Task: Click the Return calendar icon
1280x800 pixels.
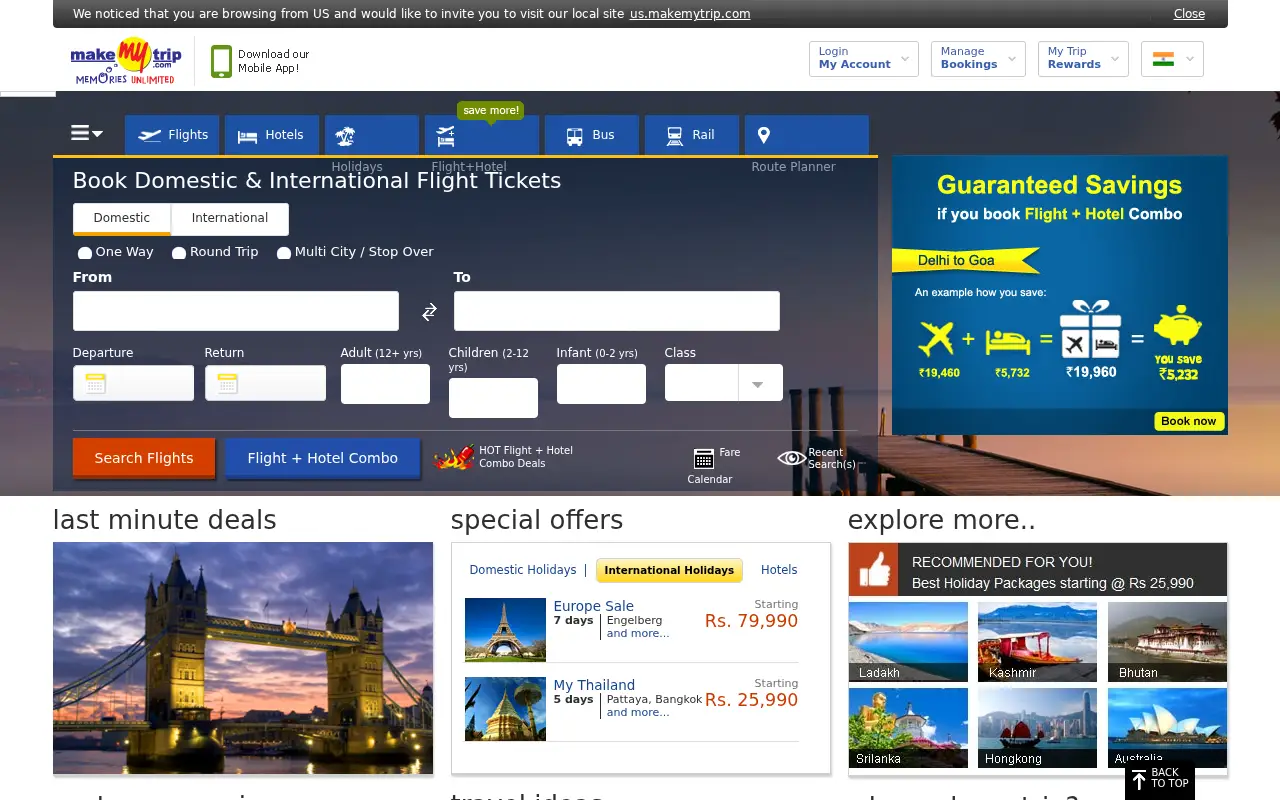Action: [228, 384]
